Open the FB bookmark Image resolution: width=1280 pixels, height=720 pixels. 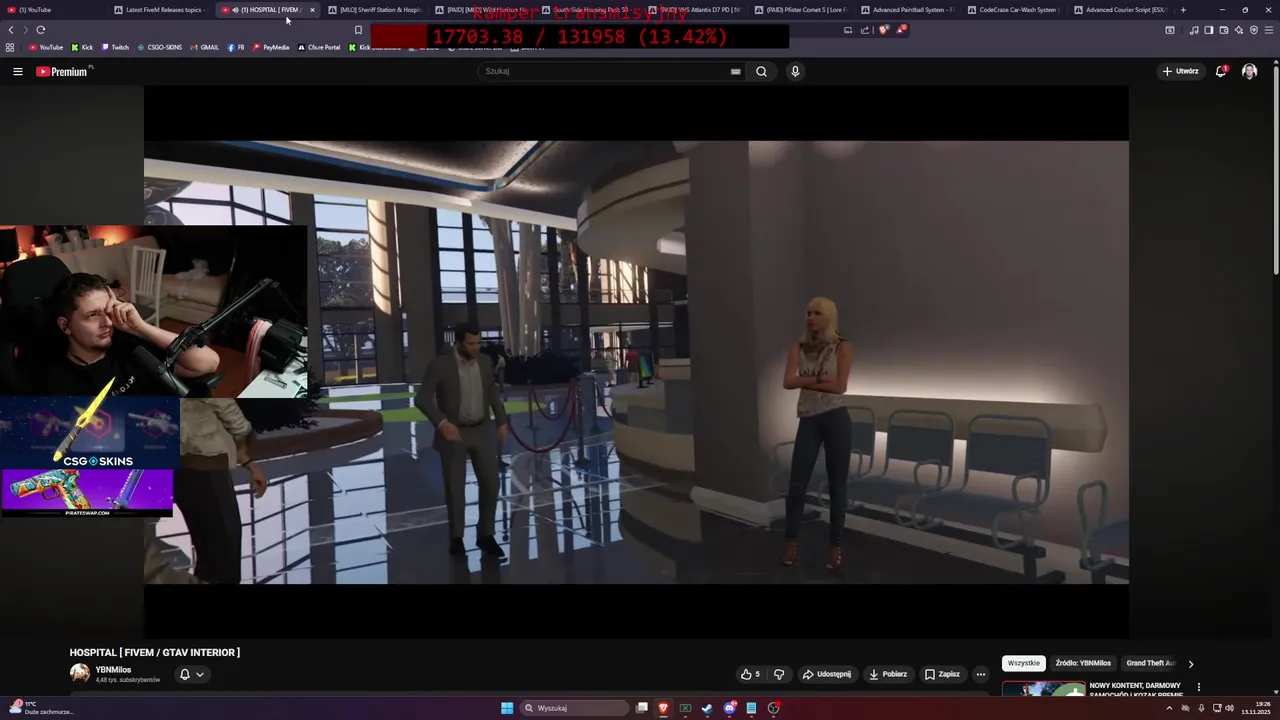pos(236,47)
